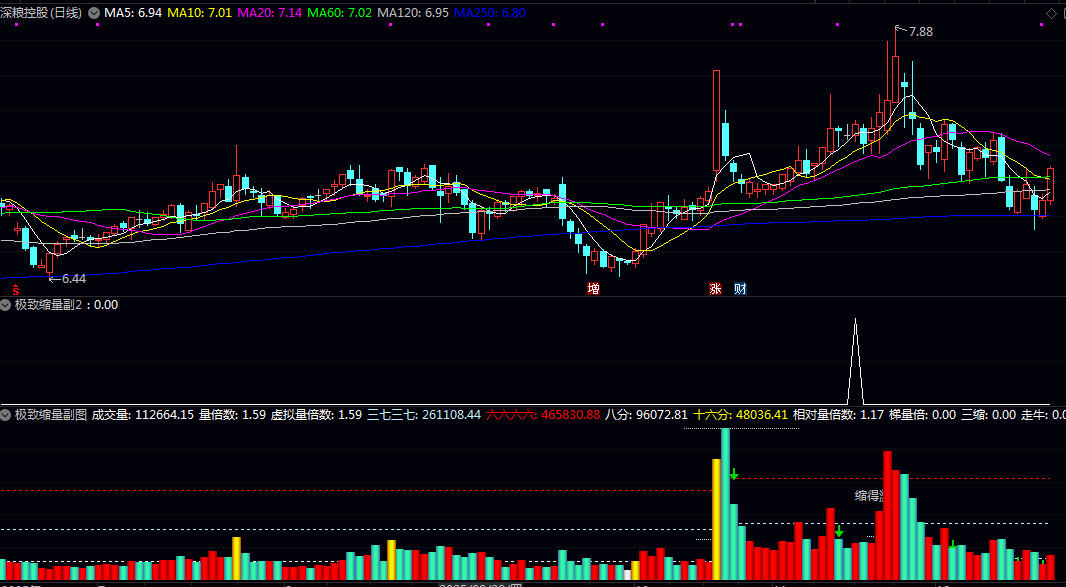Click the 成交量: 112664.15 value
1066x587 pixels.
point(143,415)
